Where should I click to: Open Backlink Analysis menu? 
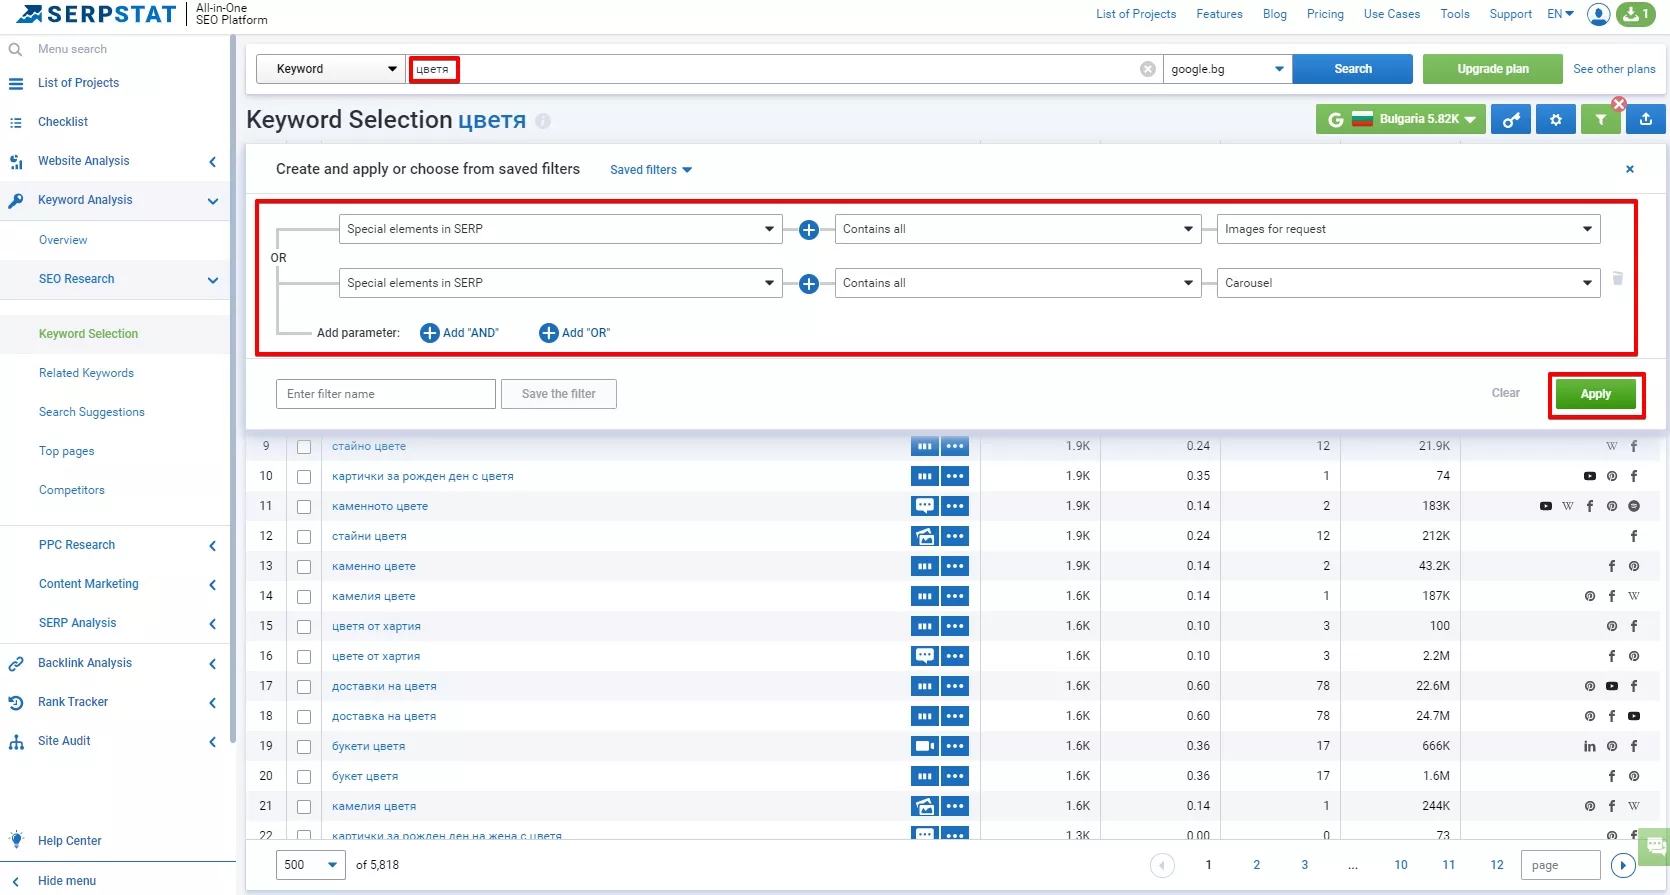[x=115, y=663]
